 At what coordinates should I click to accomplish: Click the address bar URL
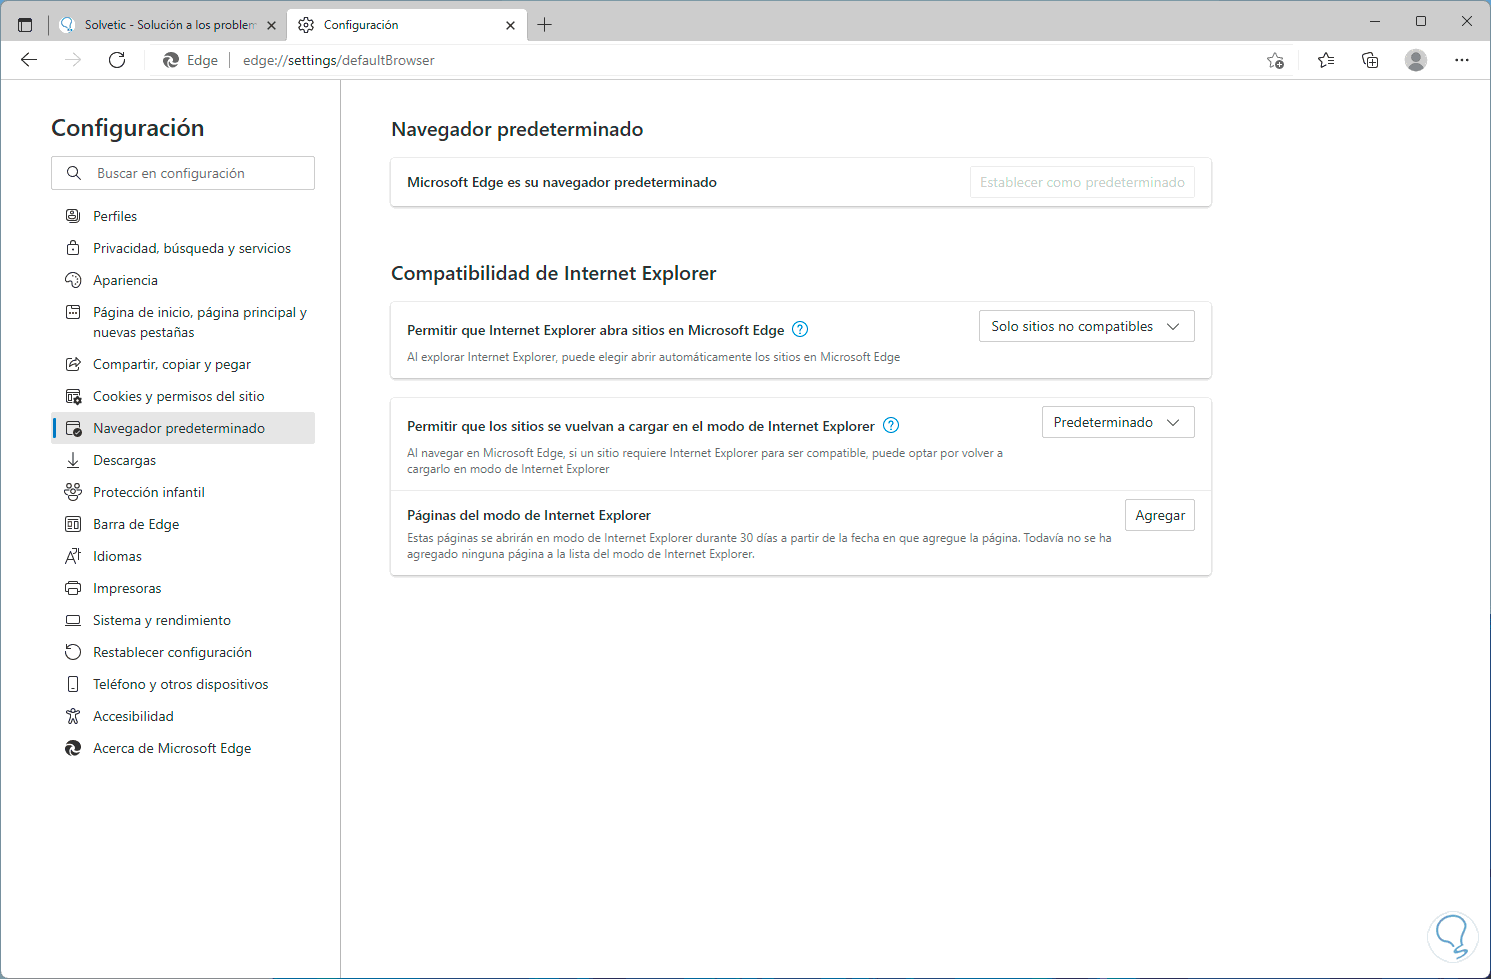pos(339,60)
